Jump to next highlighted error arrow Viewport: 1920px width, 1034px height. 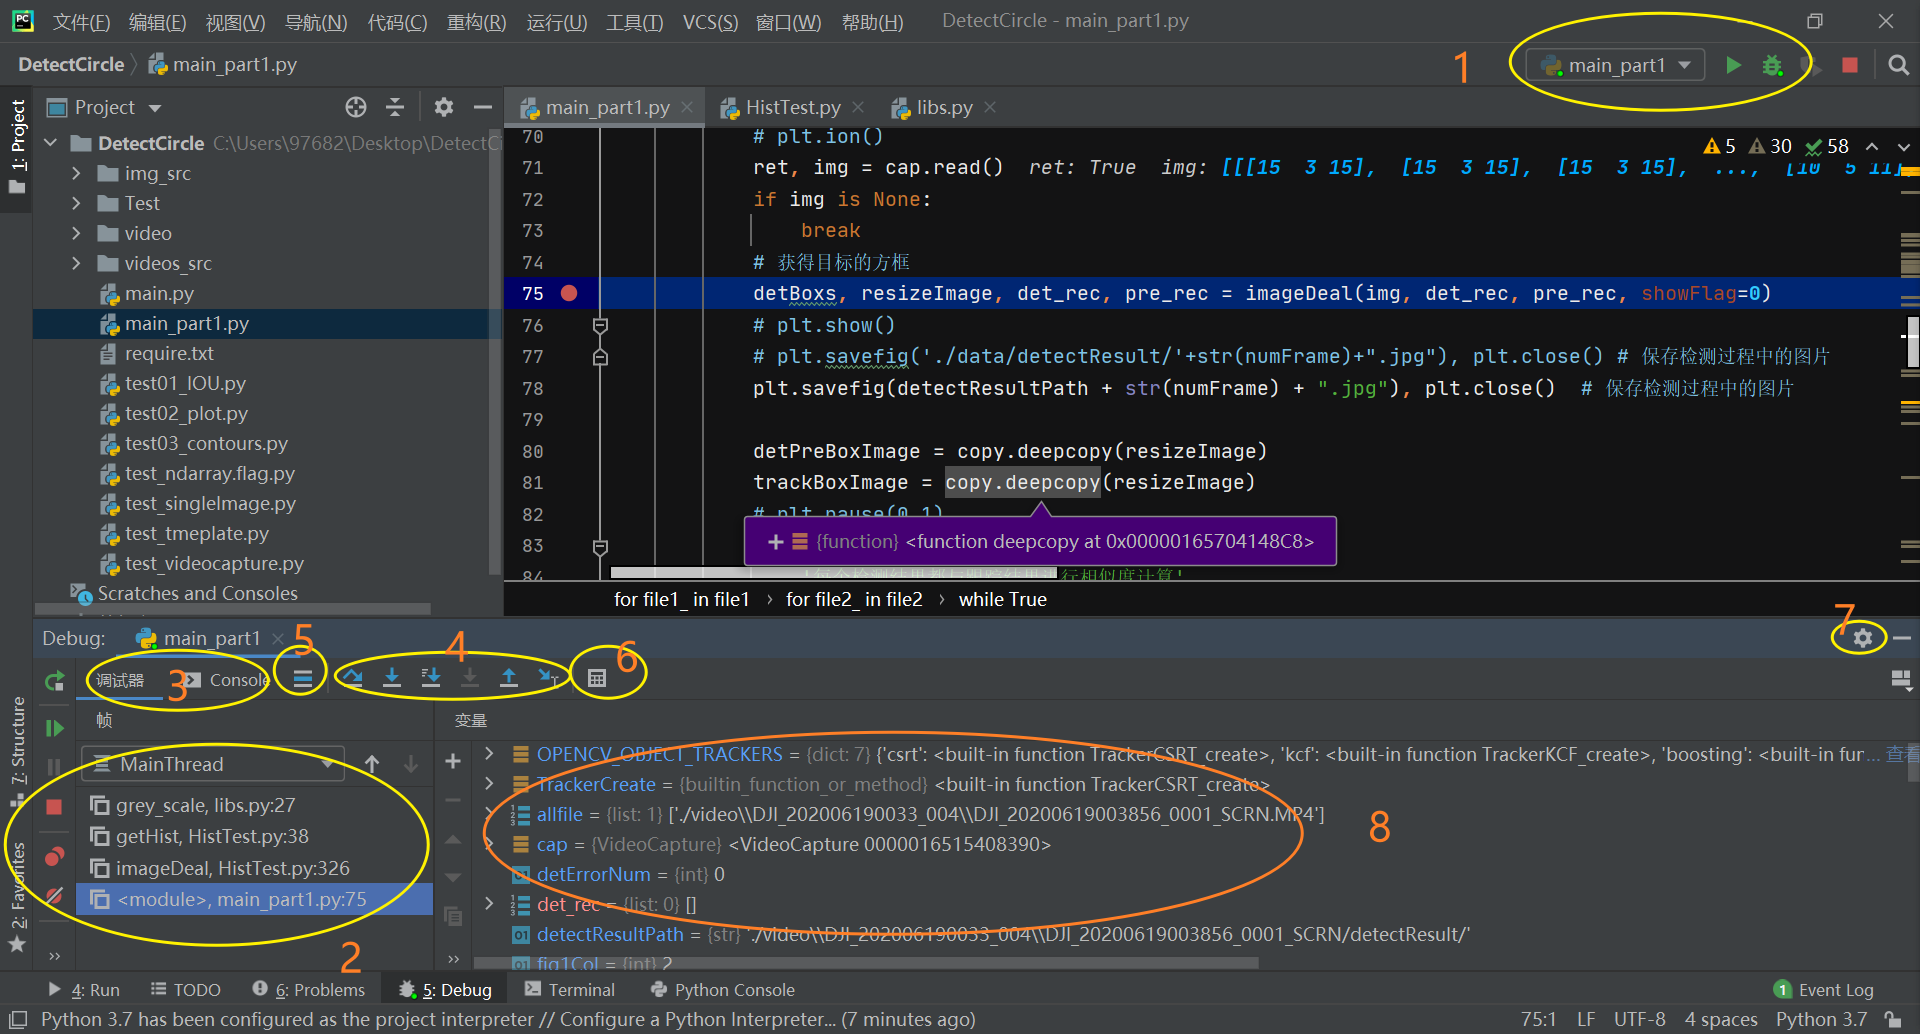click(1903, 147)
